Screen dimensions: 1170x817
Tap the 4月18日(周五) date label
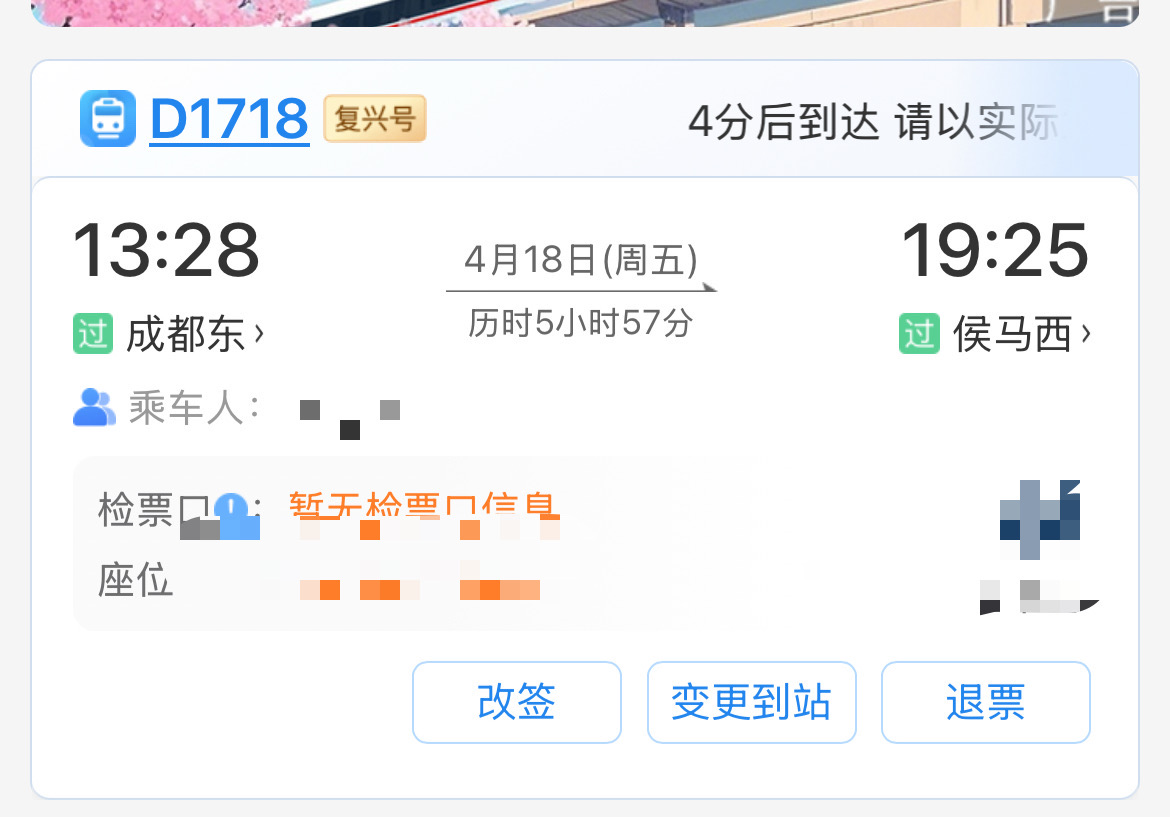pos(581,260)
